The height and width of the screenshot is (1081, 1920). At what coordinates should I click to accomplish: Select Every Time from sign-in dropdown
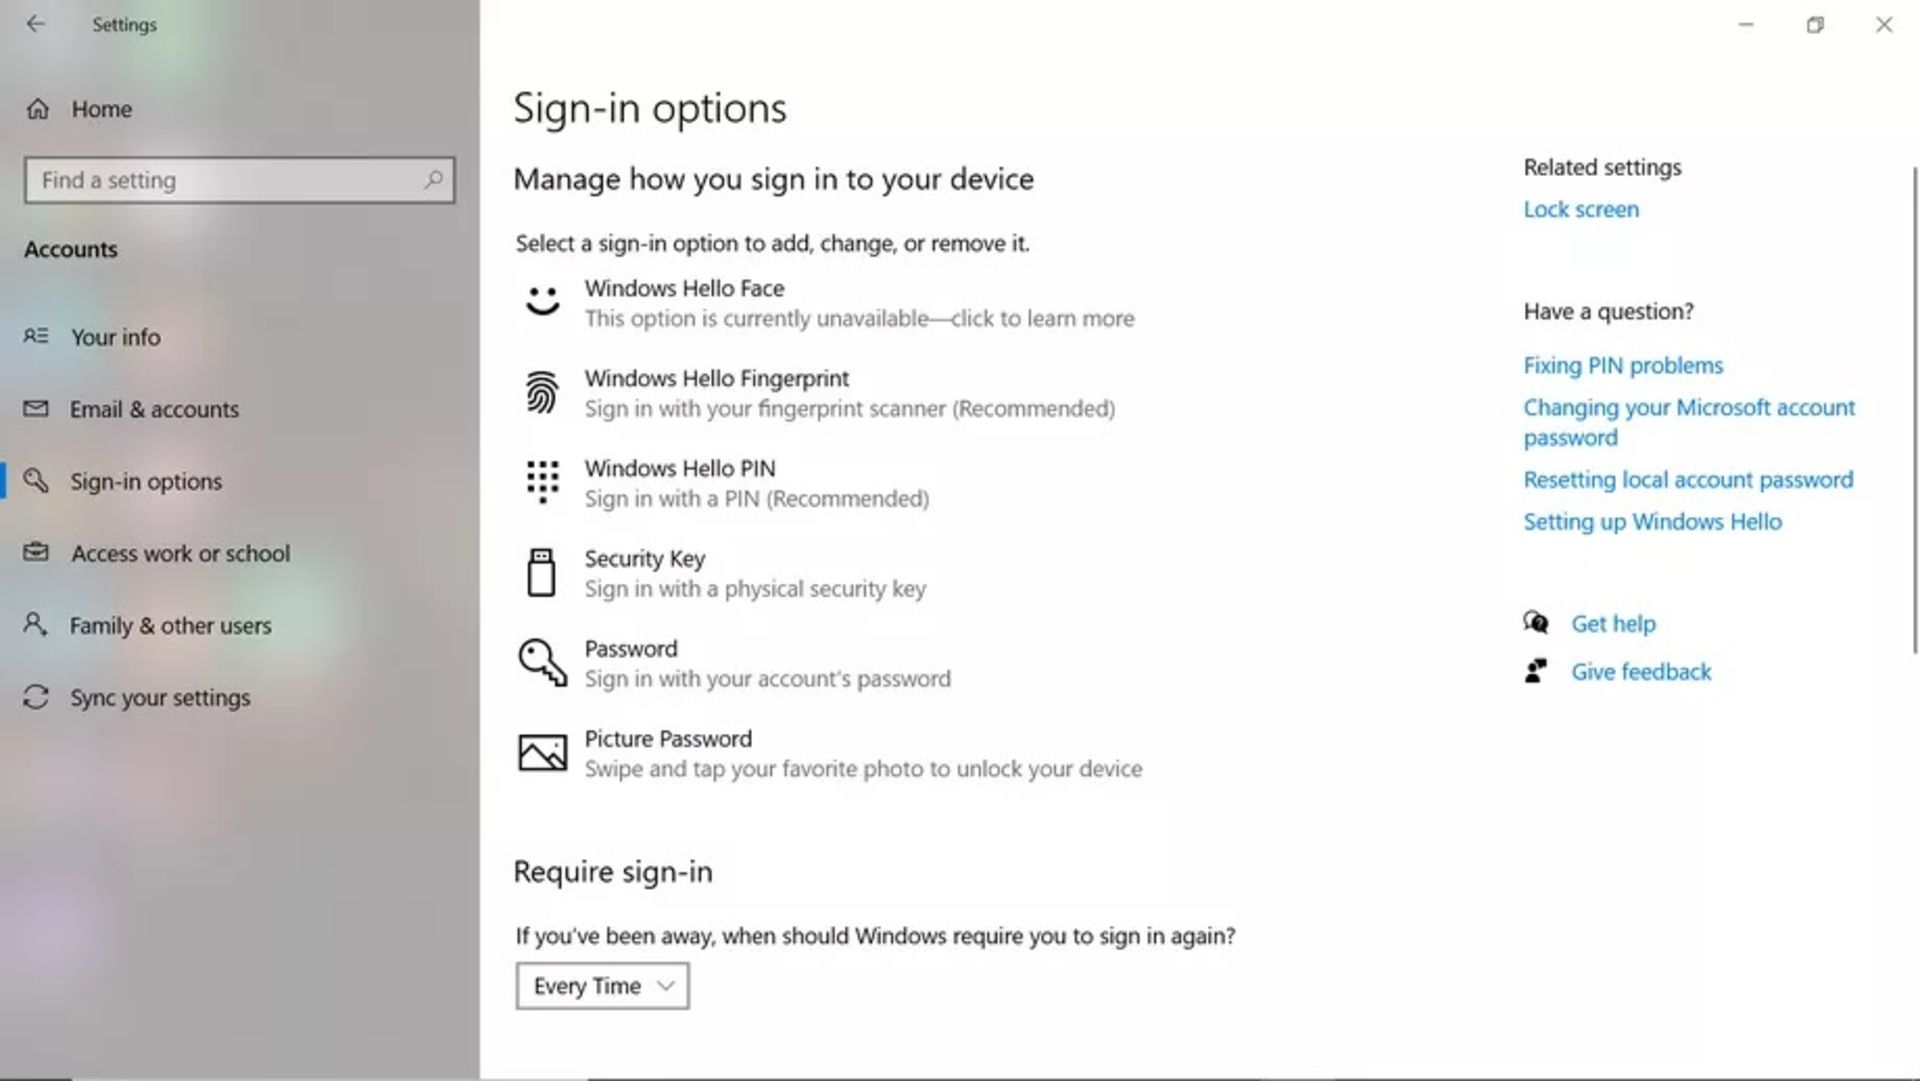(601, 985)
